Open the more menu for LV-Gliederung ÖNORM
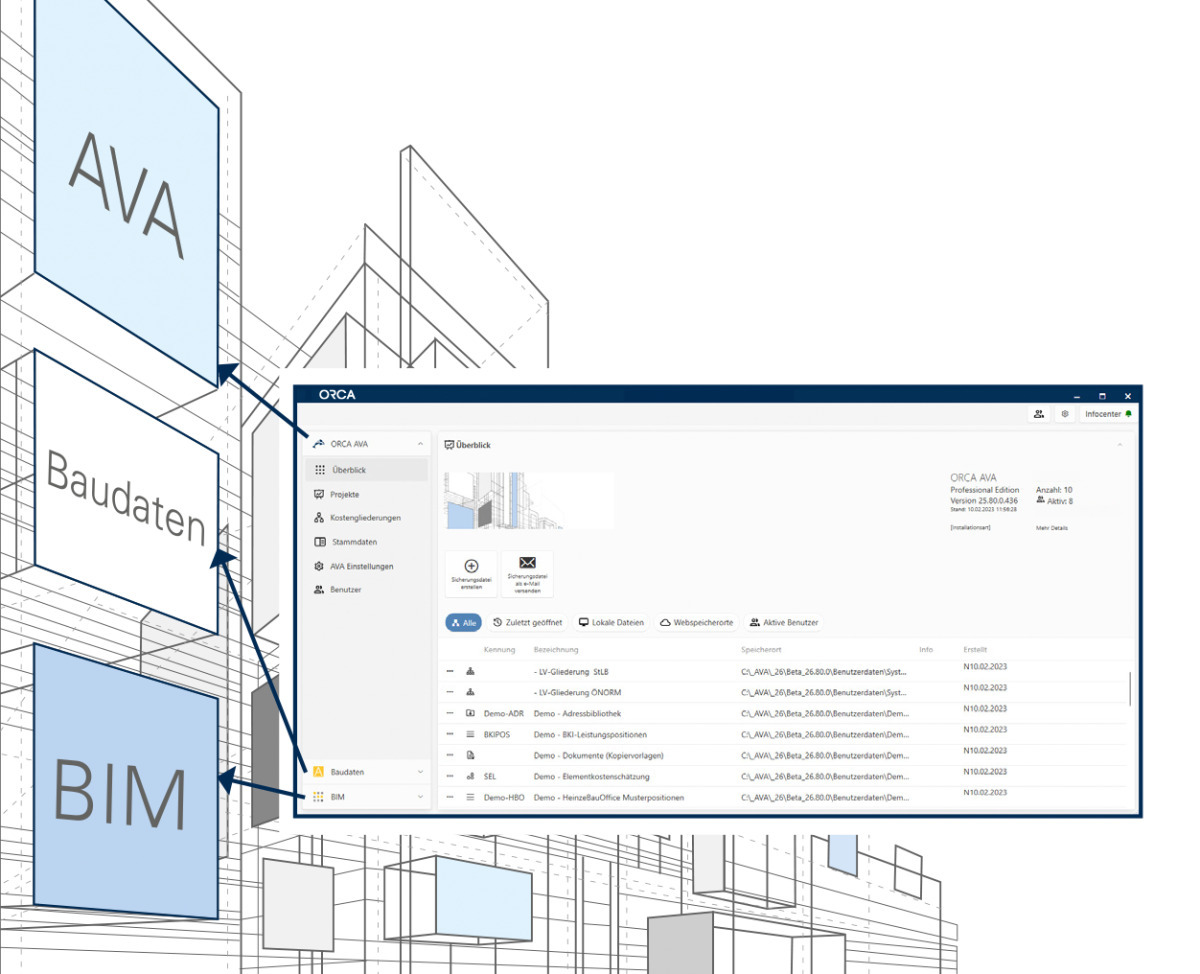Viewport: 1200px width, 974px height. [x=450, y=692]
